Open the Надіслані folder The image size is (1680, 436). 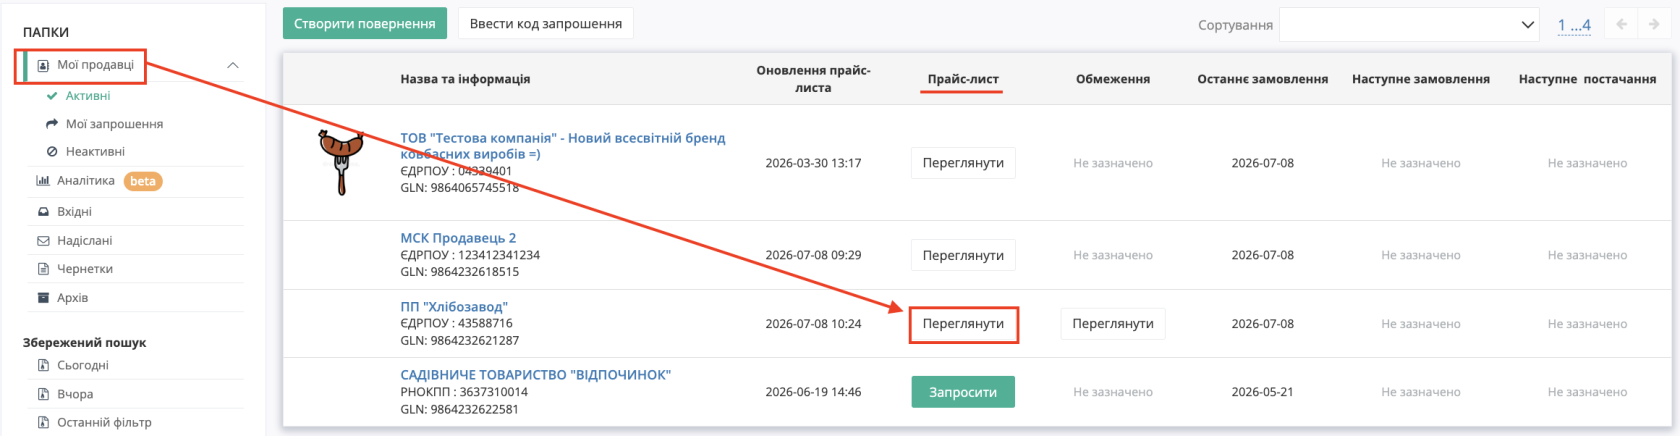coord(85,241)
